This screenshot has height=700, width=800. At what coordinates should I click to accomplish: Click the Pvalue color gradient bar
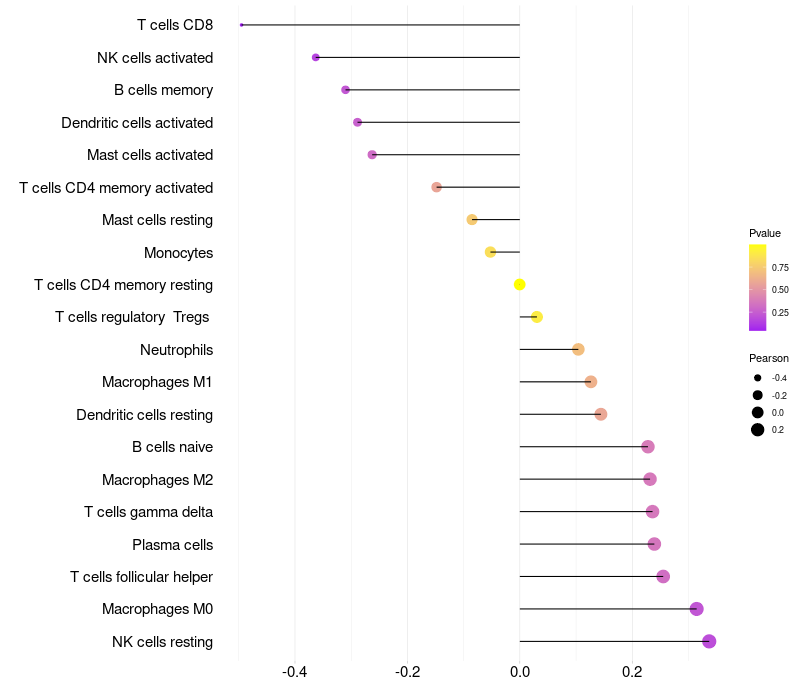coord(758,287)
